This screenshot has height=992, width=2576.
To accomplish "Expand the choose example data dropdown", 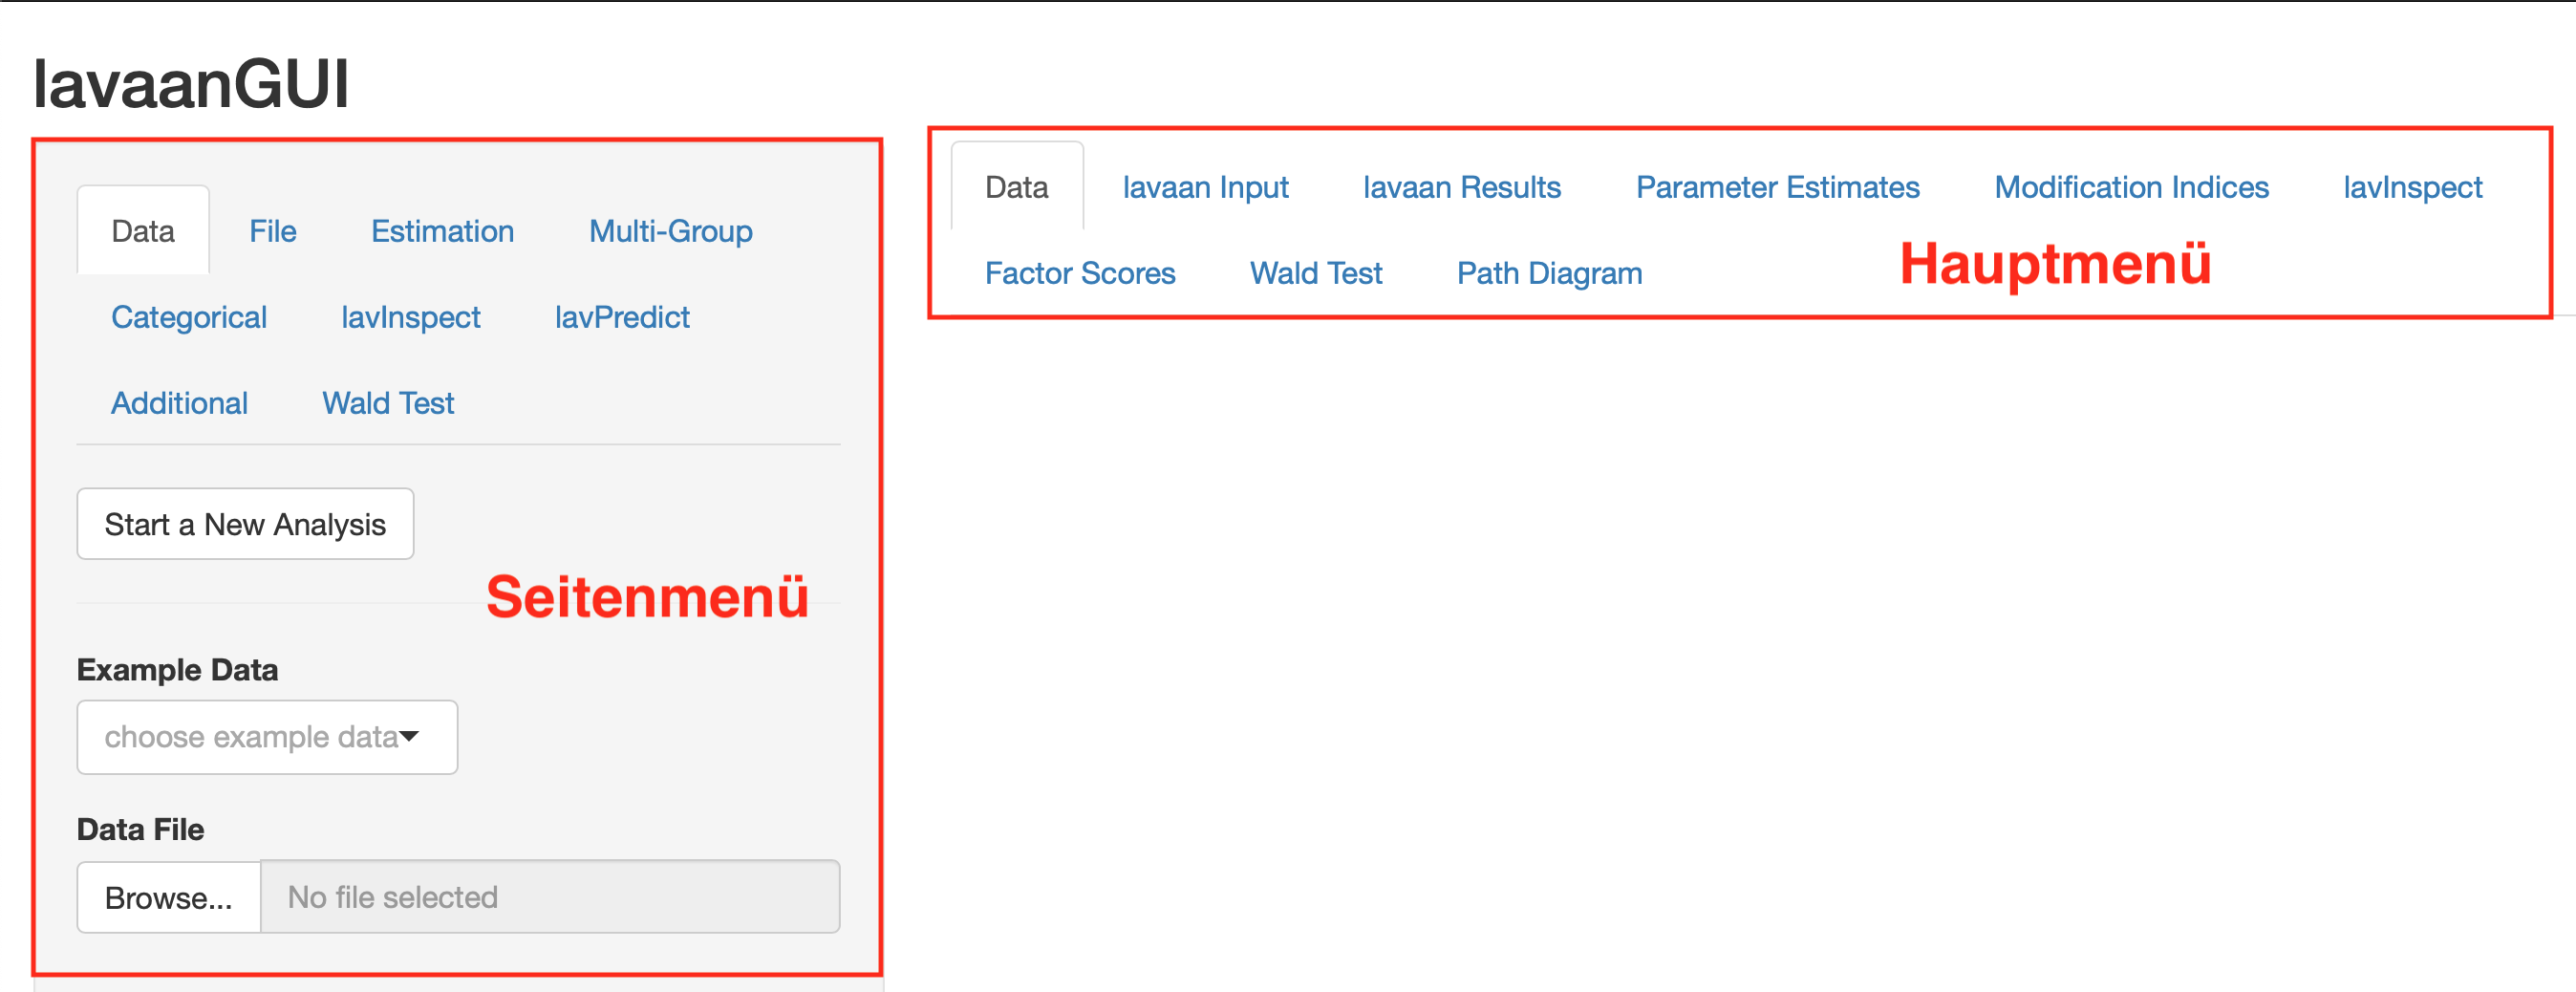I will point(252,737).
